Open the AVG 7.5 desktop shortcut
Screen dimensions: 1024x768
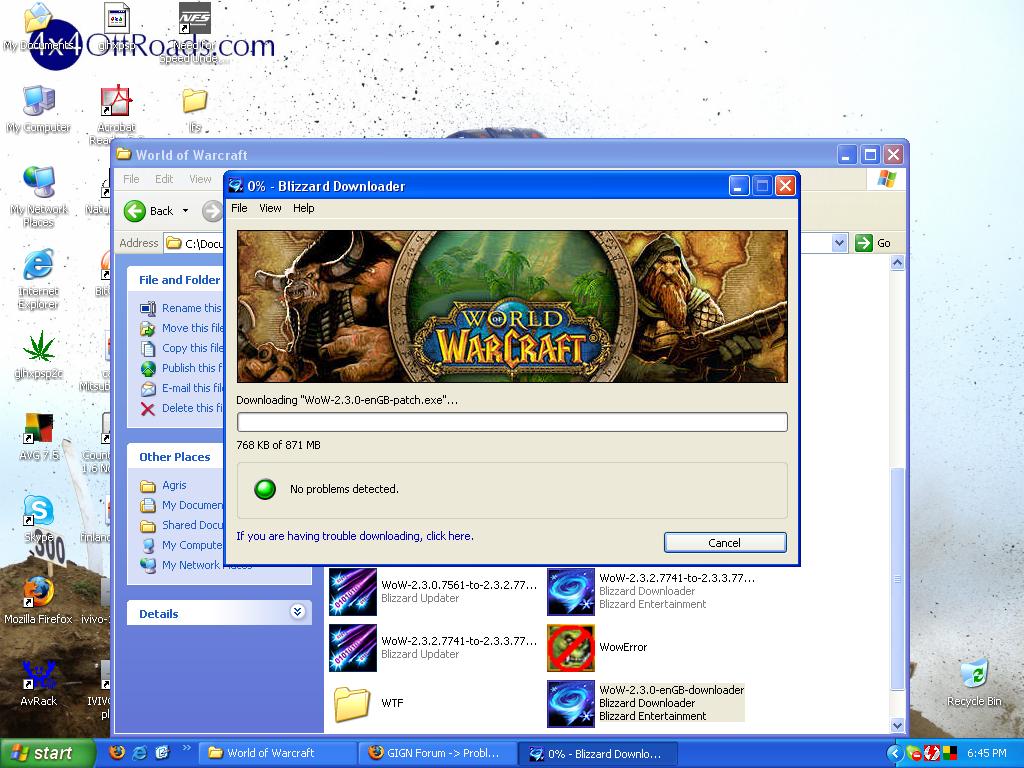(x=39, y=429)
